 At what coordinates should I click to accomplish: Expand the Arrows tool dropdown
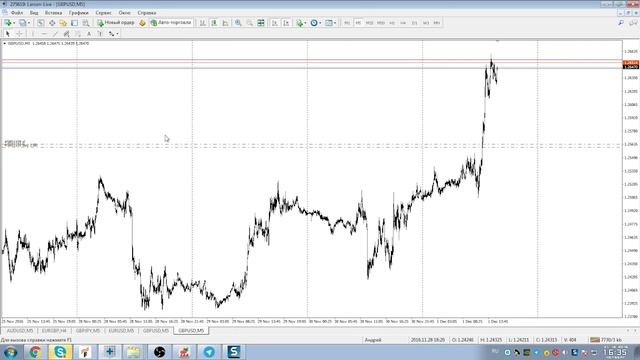(117, 34)
